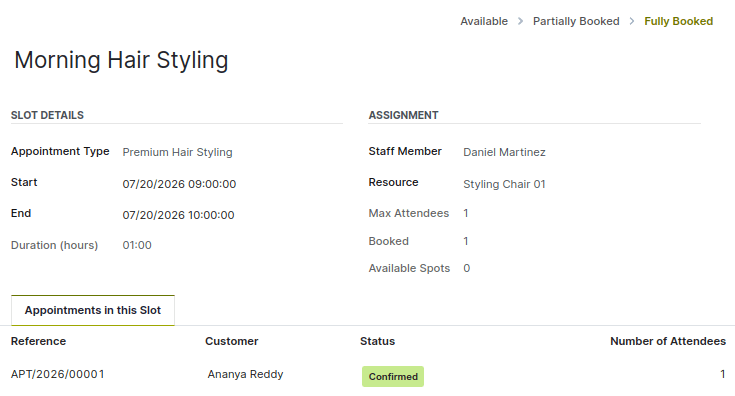This screenshot has height=396, width=735.
Task: Sort by Customer column header
Action: [x=232, y=341]
